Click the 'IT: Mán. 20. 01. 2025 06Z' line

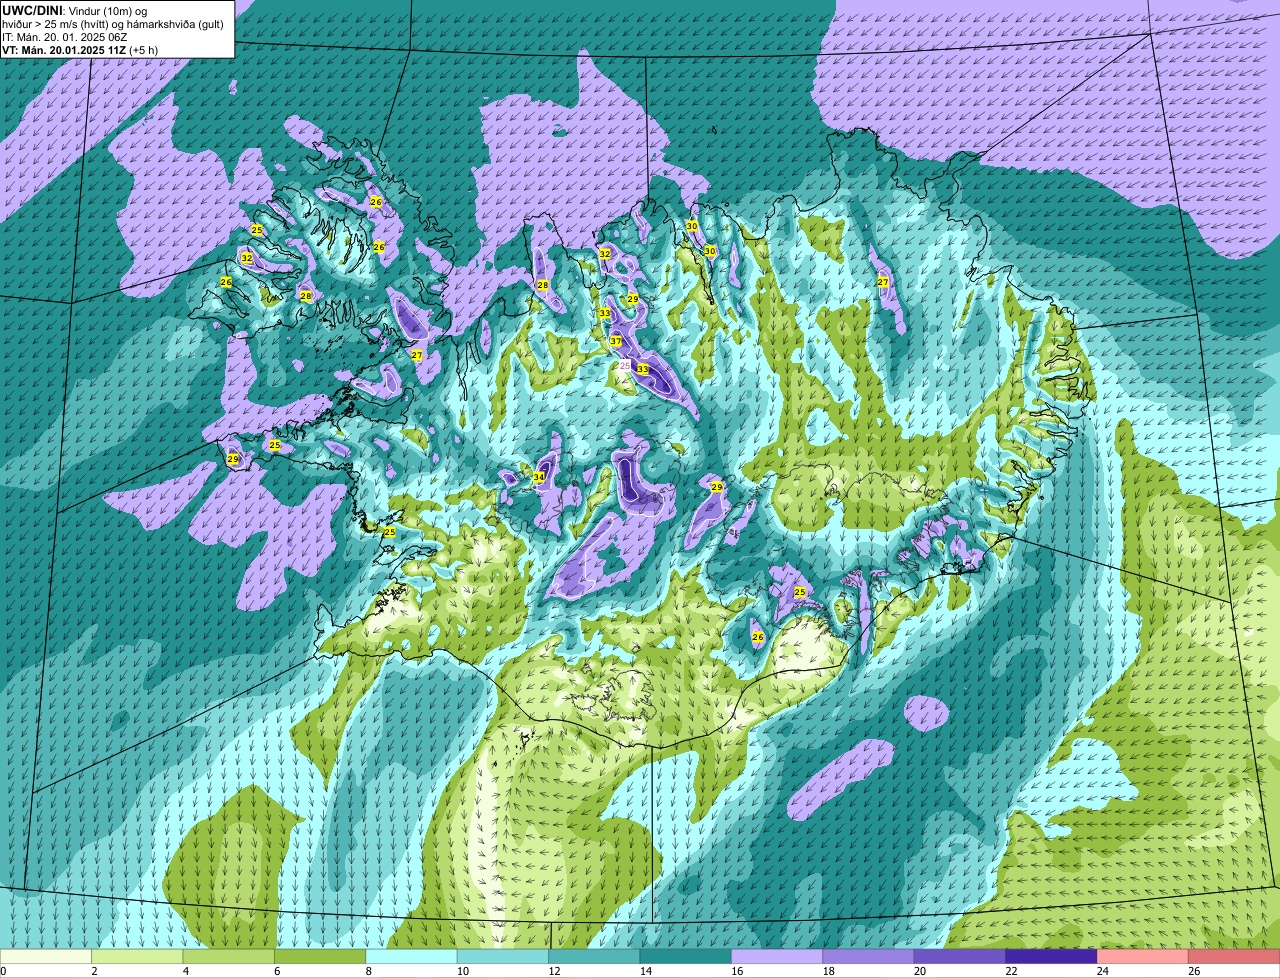tap(65, 37)
